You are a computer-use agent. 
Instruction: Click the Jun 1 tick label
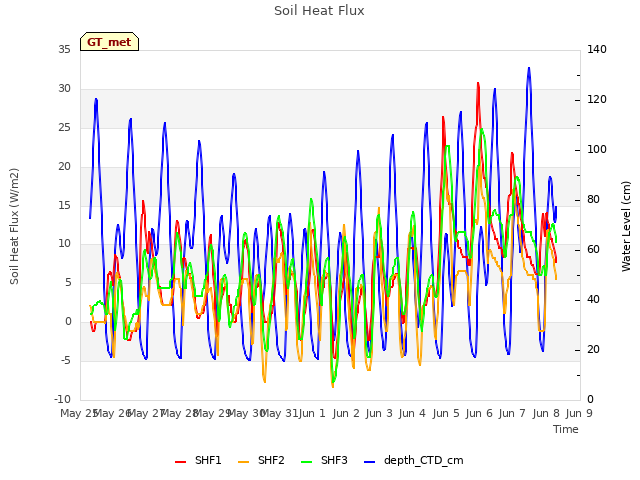coord(312,413)
